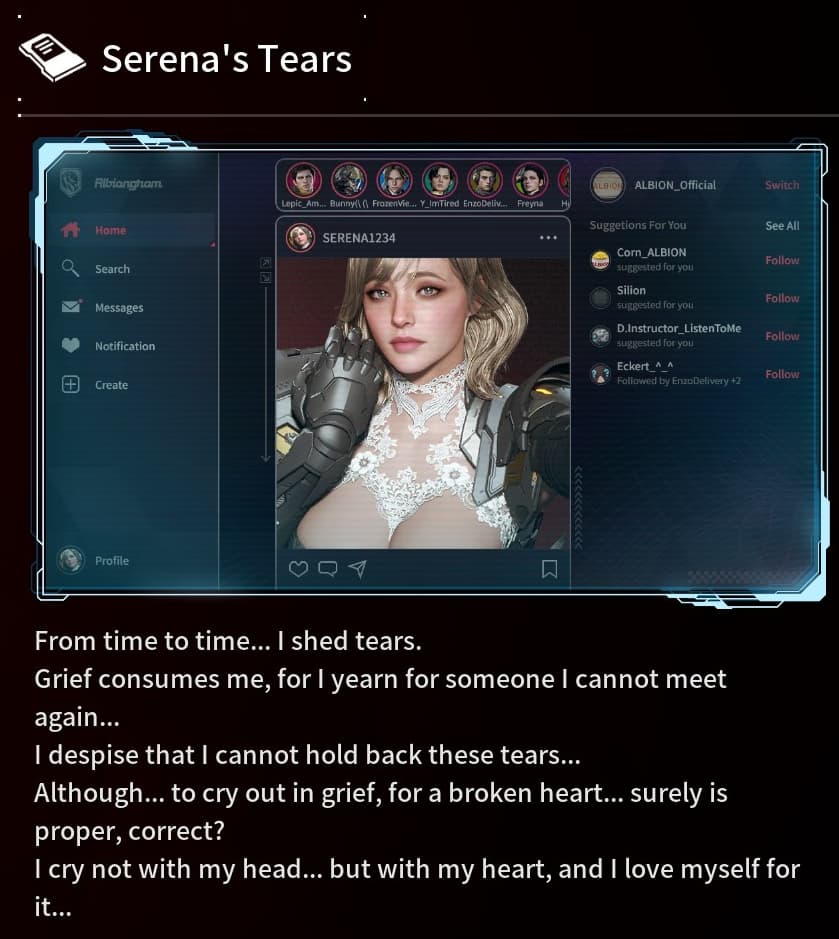
Task: Click the paper plane share icon
Action: coord(358,568)
